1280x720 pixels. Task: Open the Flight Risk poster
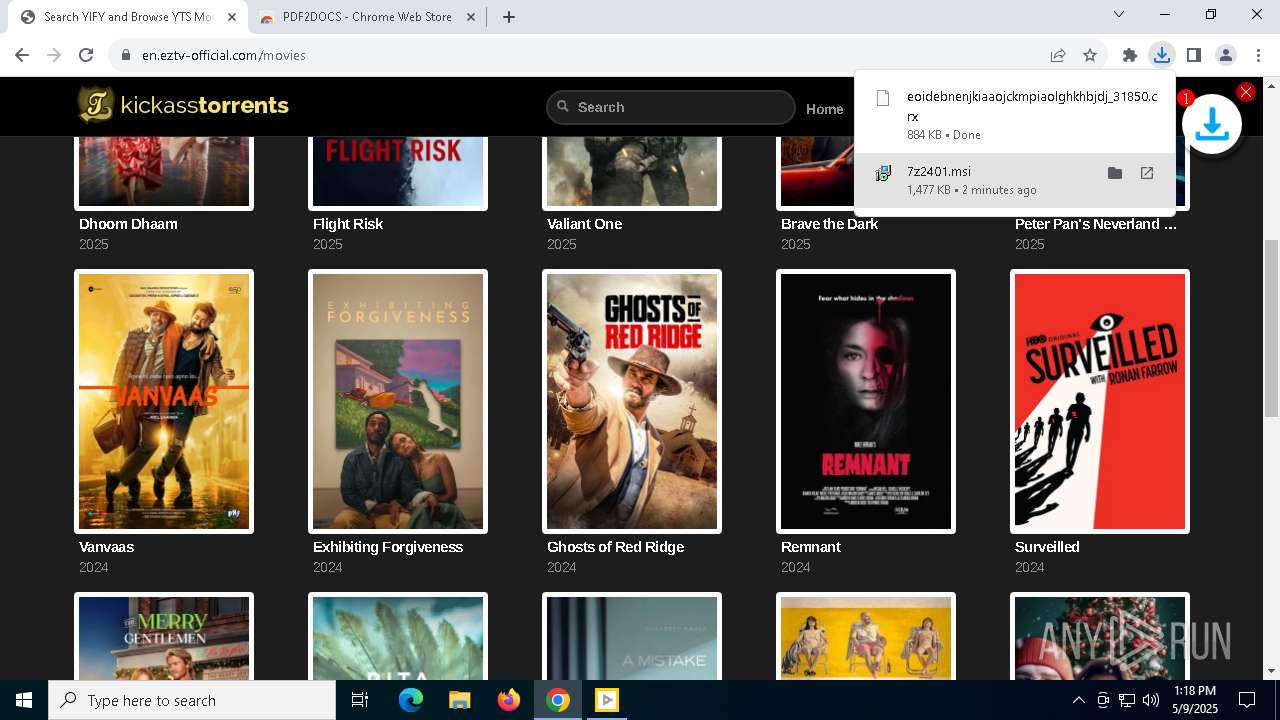[x=398, y=172]
